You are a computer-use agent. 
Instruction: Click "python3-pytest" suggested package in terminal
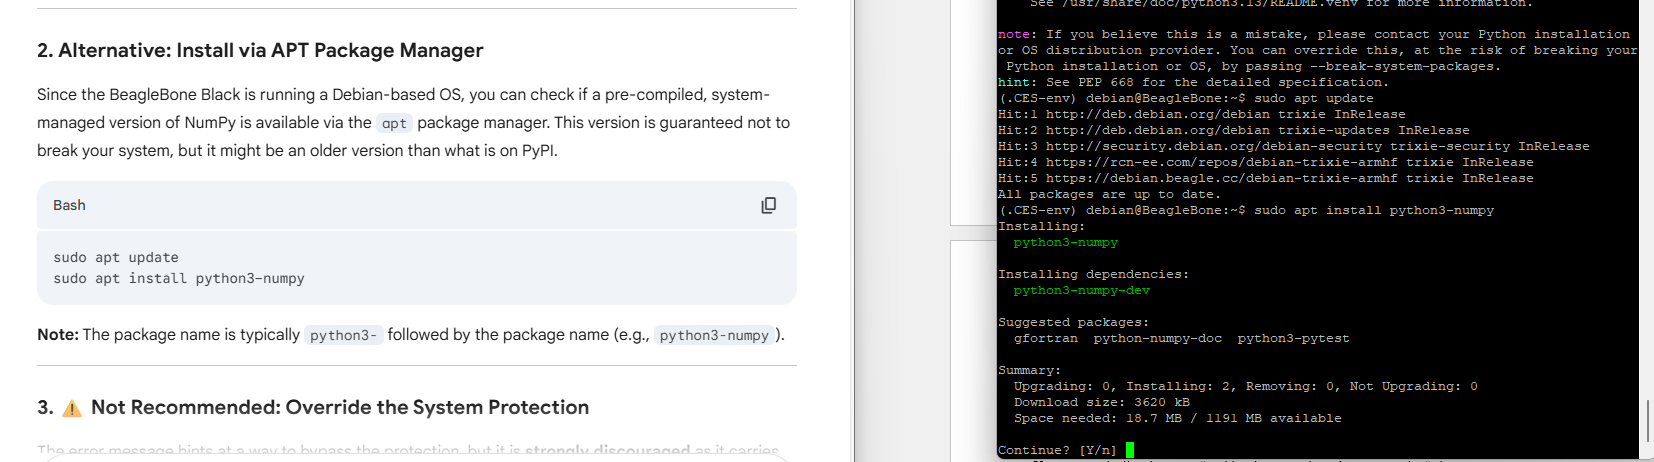point(1294,338)
